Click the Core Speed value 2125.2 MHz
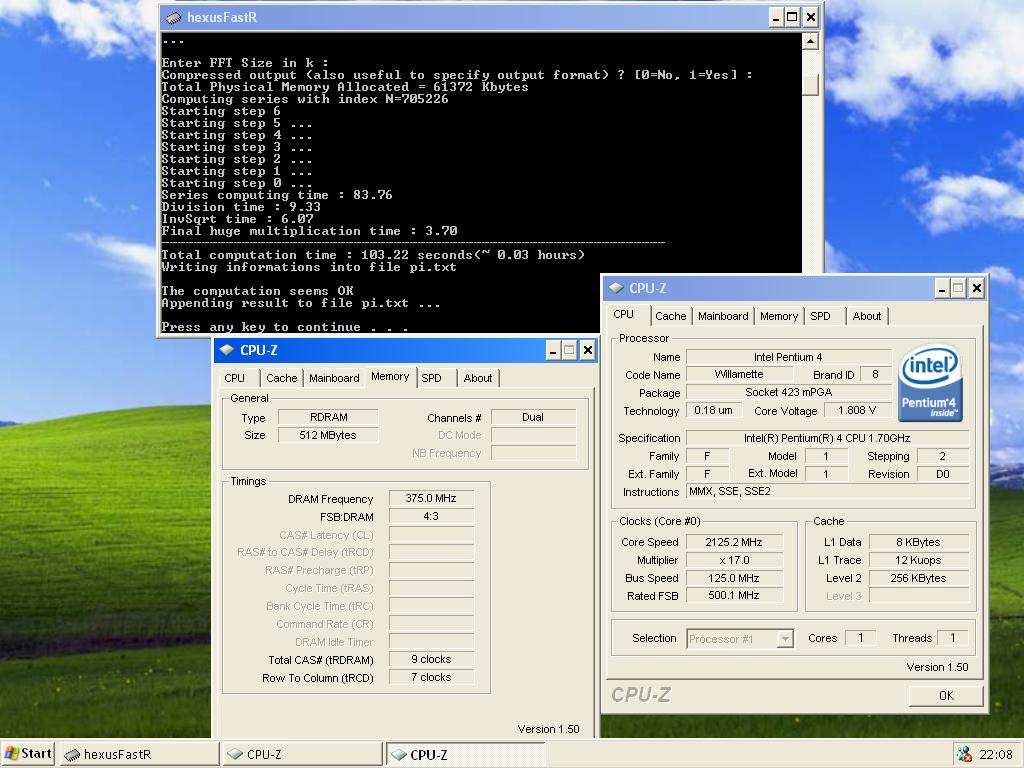1024x768 pixels. point(734,542)
